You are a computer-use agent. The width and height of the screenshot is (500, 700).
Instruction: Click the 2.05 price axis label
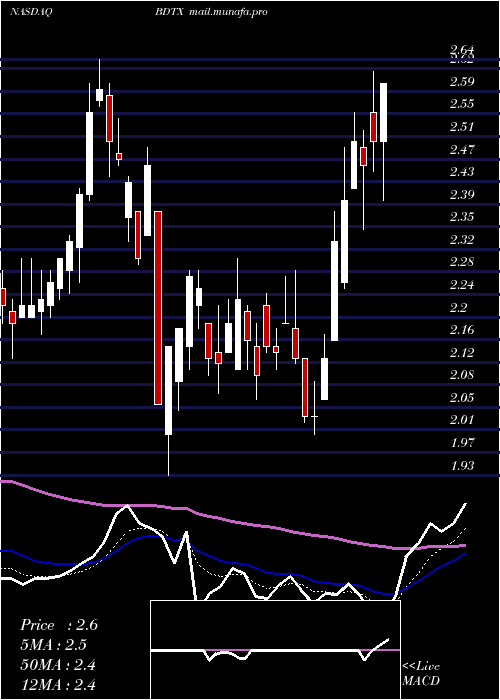tap(462, 398)
